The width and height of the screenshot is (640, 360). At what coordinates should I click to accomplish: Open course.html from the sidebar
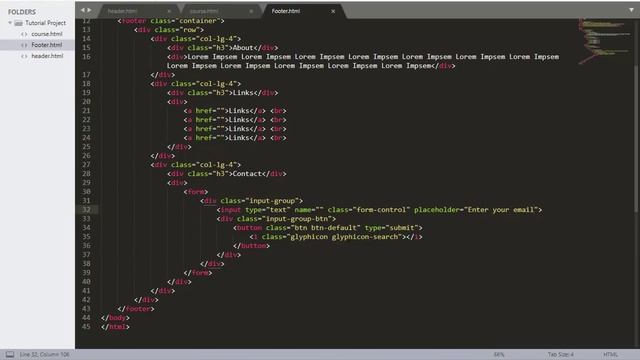pyautogui.click(x=47, y=34)
